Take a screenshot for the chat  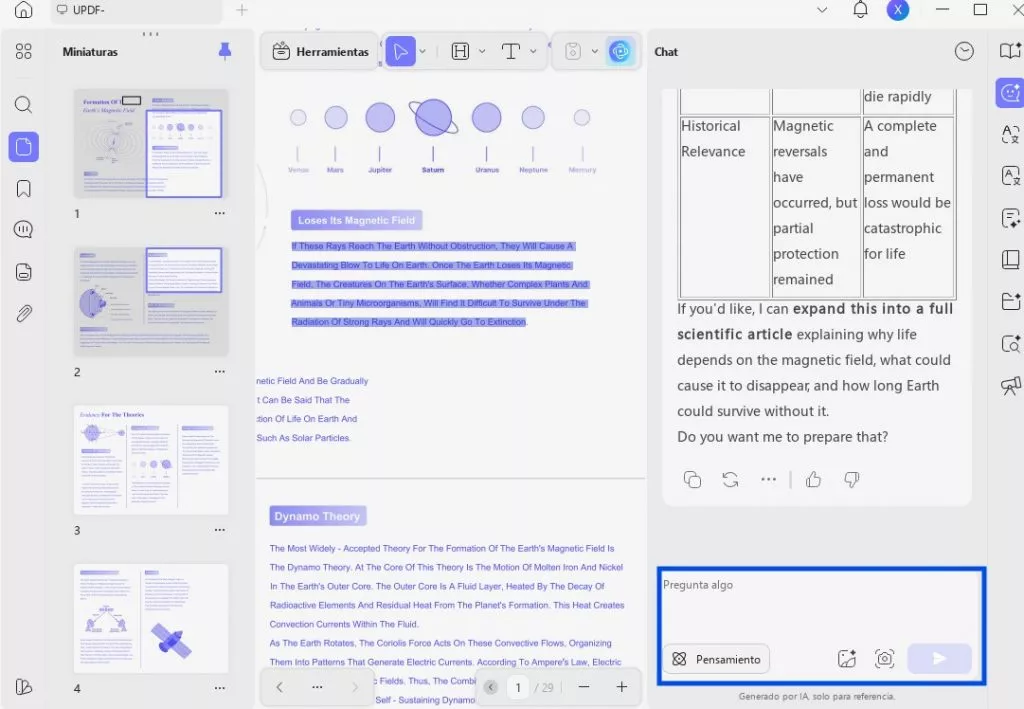[x=884, y=659]
